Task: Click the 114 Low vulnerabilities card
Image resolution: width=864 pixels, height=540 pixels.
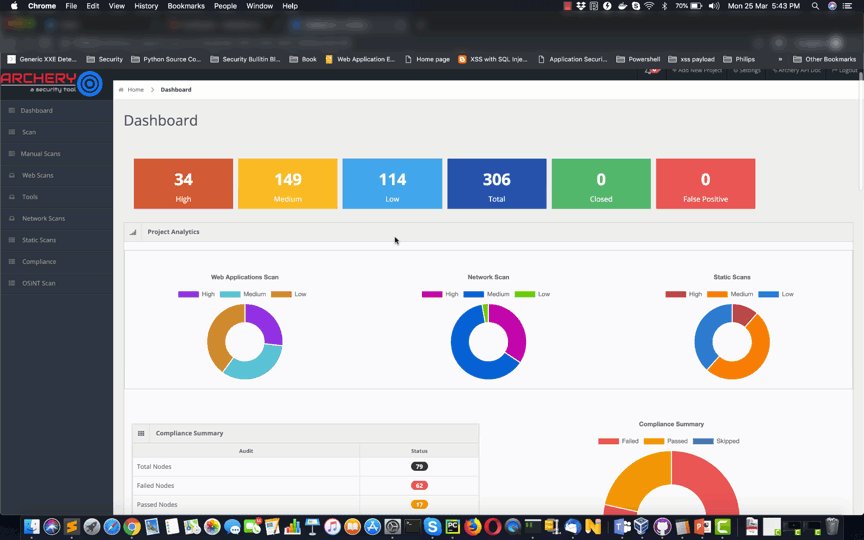Action: 392,183
